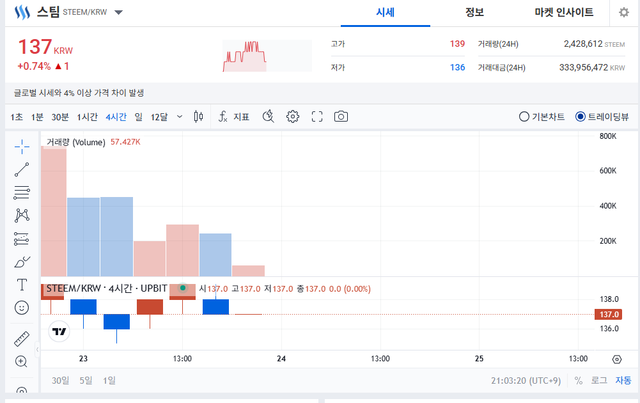The width and height of the screenshot is (640, 403).
Task: Expand more time interval options chevron
Action: pos(180,117)
